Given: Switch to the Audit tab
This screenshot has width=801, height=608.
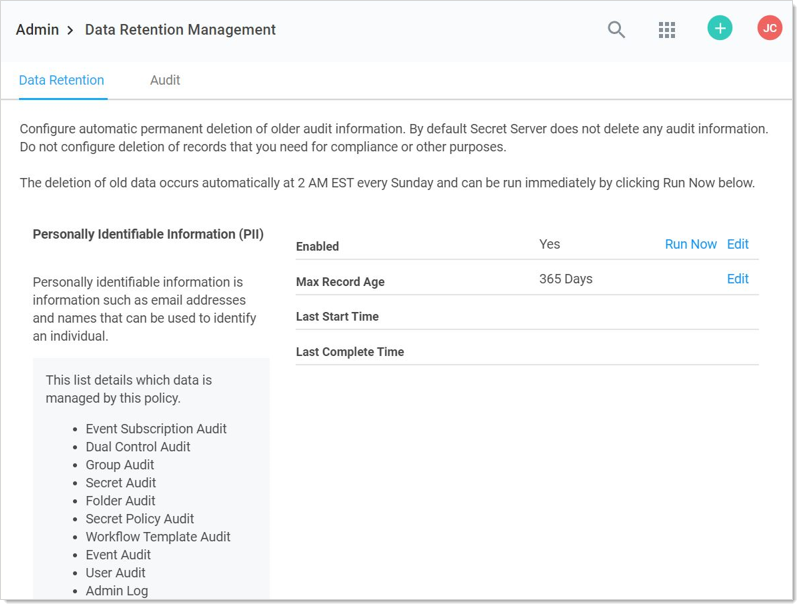Looking at the screenshot, I should click(165, 80).
